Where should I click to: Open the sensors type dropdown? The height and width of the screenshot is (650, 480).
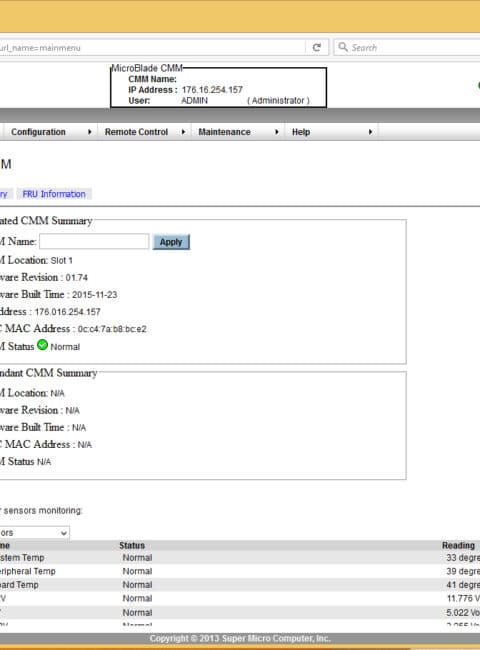pyautogui.click(x=34, y=533)
